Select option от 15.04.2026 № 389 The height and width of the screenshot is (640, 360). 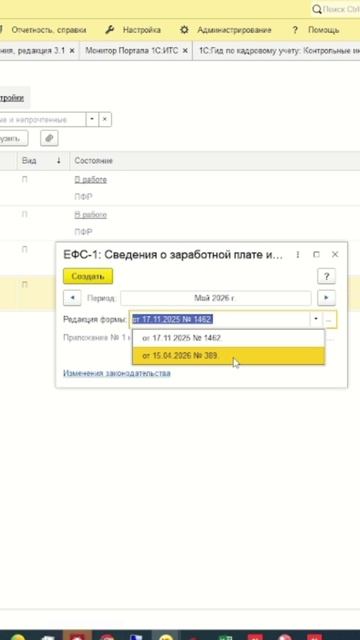(x=229, y=356)
